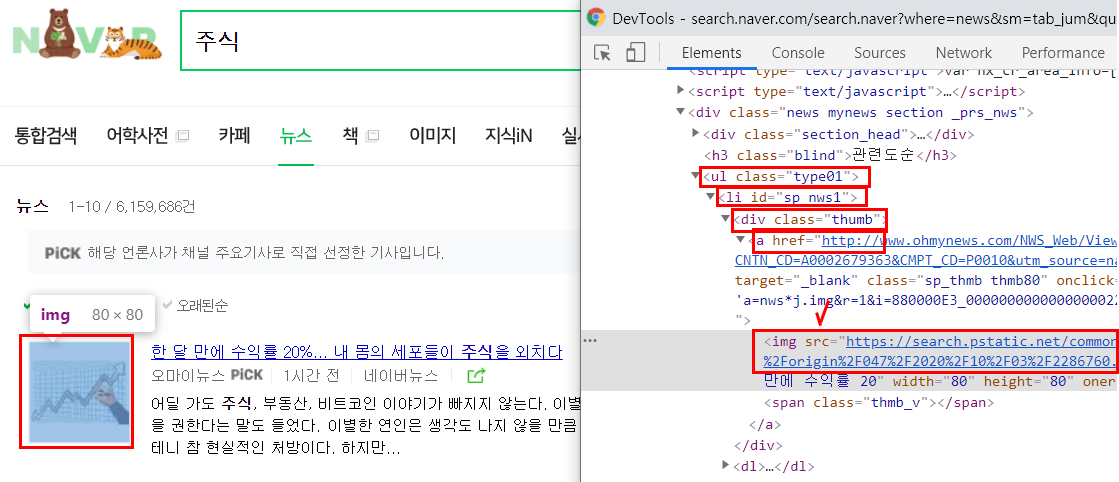
Task: Collapse the div thumb node
Action: pos(726,219)
